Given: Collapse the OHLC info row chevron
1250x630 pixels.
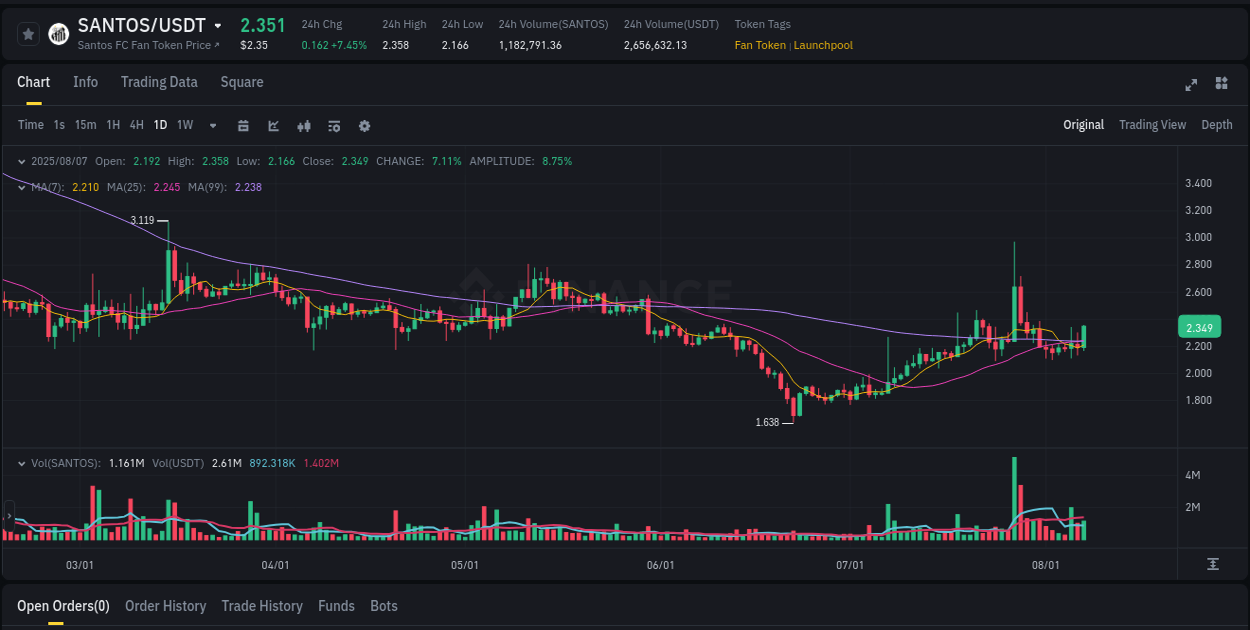Looking at the screenshot, I should (22, 161).
